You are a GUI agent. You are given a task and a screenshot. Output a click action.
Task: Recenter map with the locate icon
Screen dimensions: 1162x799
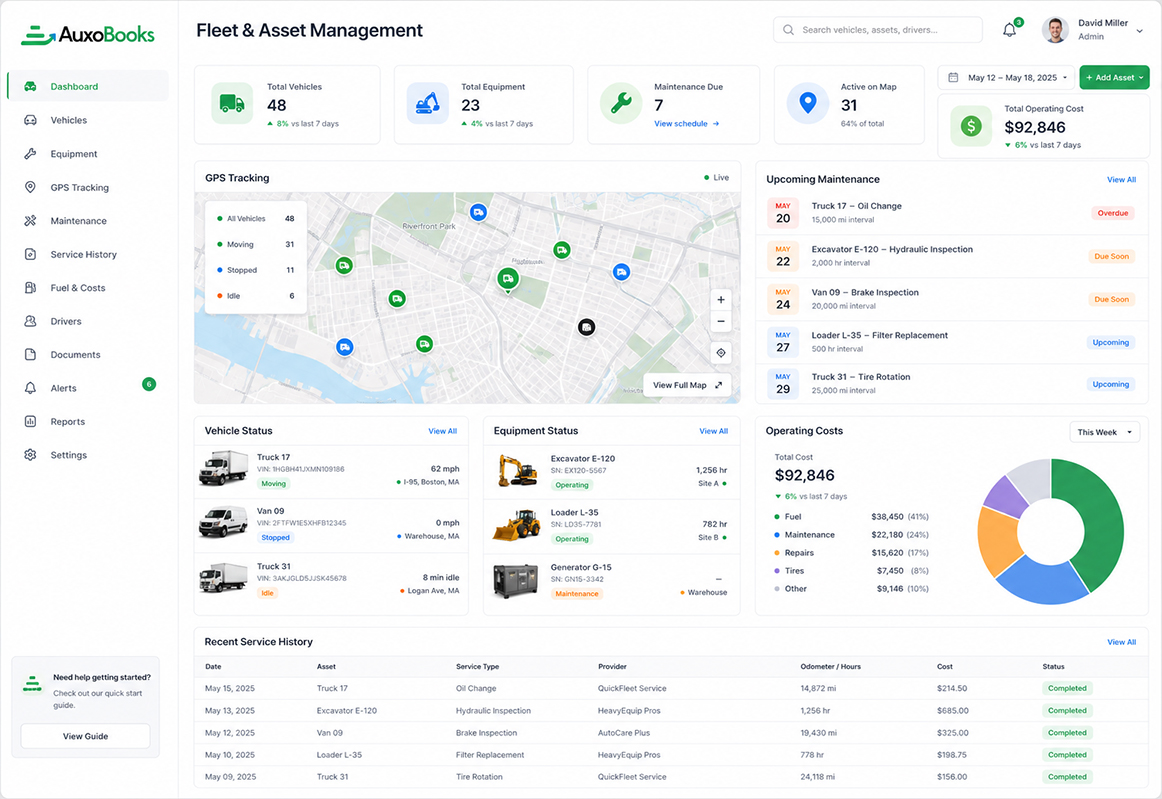point(720,353)
